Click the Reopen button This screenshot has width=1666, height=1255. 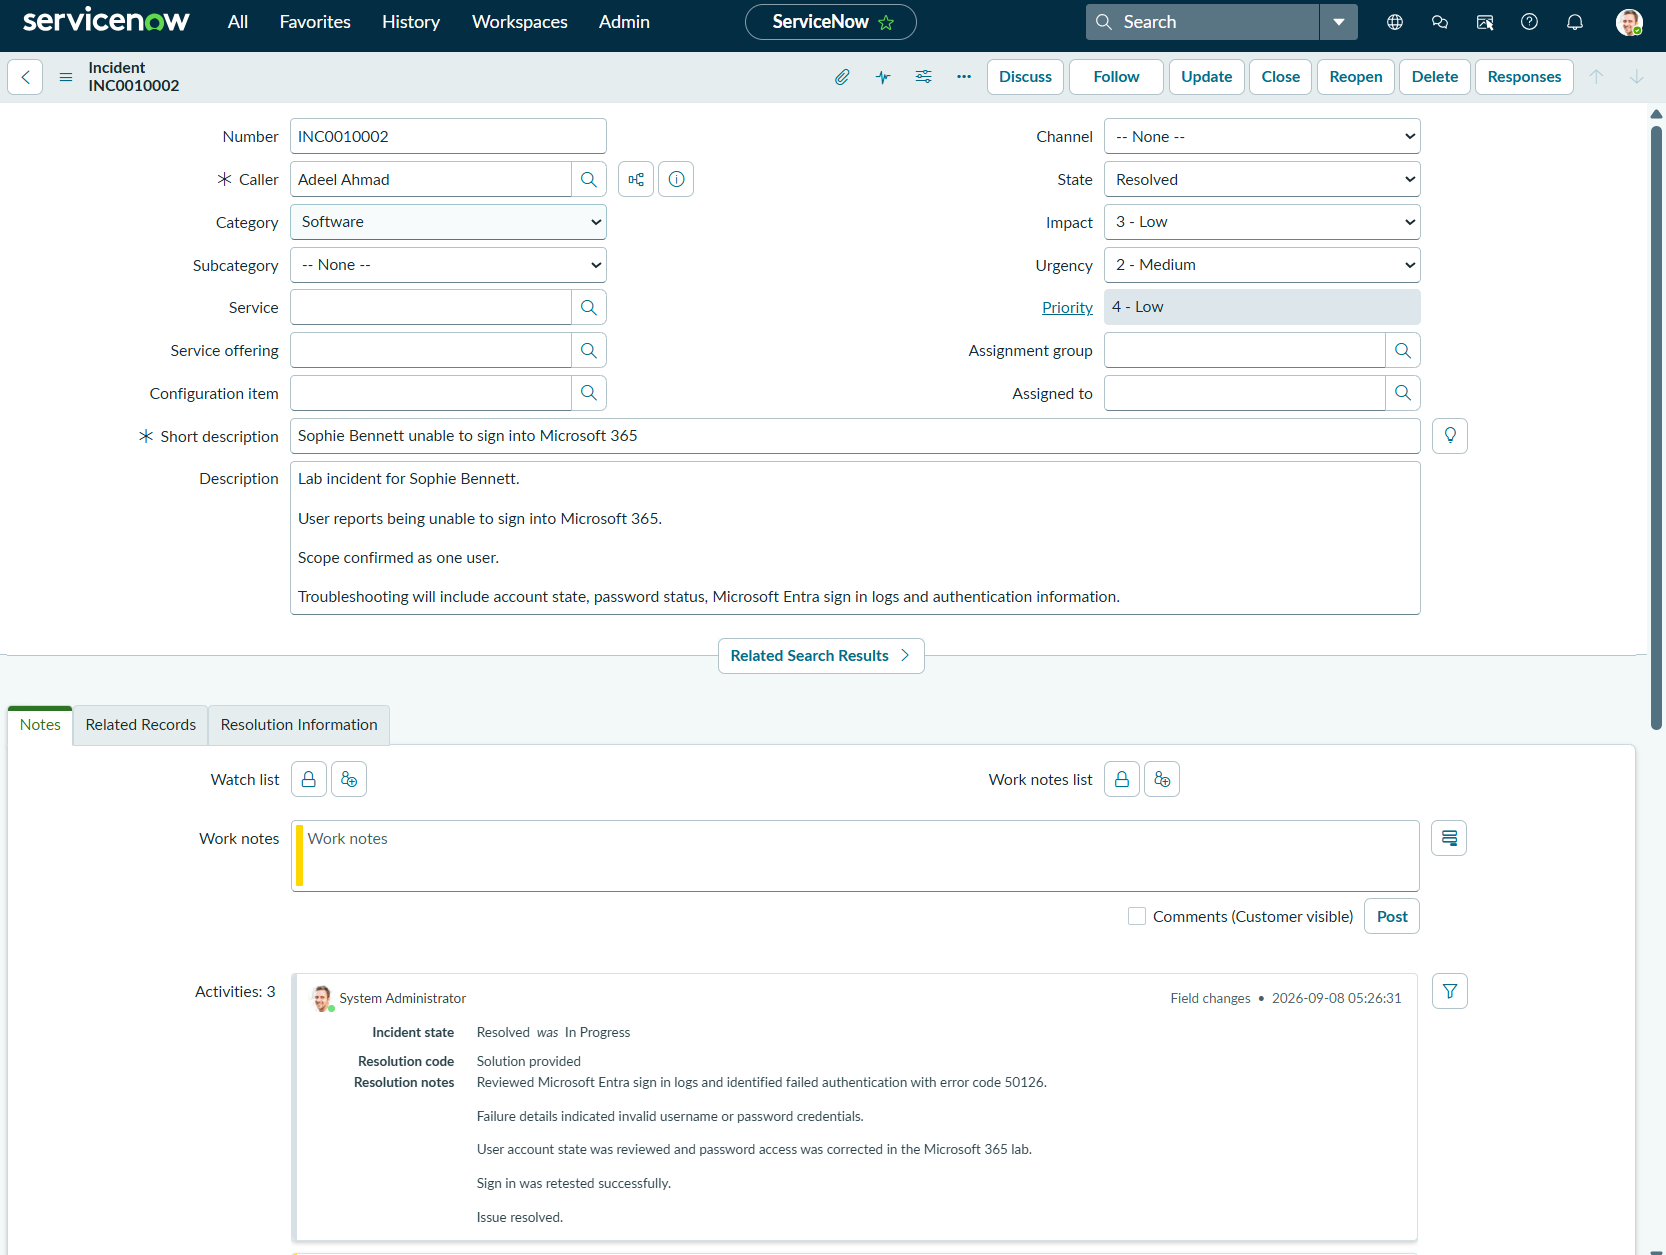coord(1356,77)
